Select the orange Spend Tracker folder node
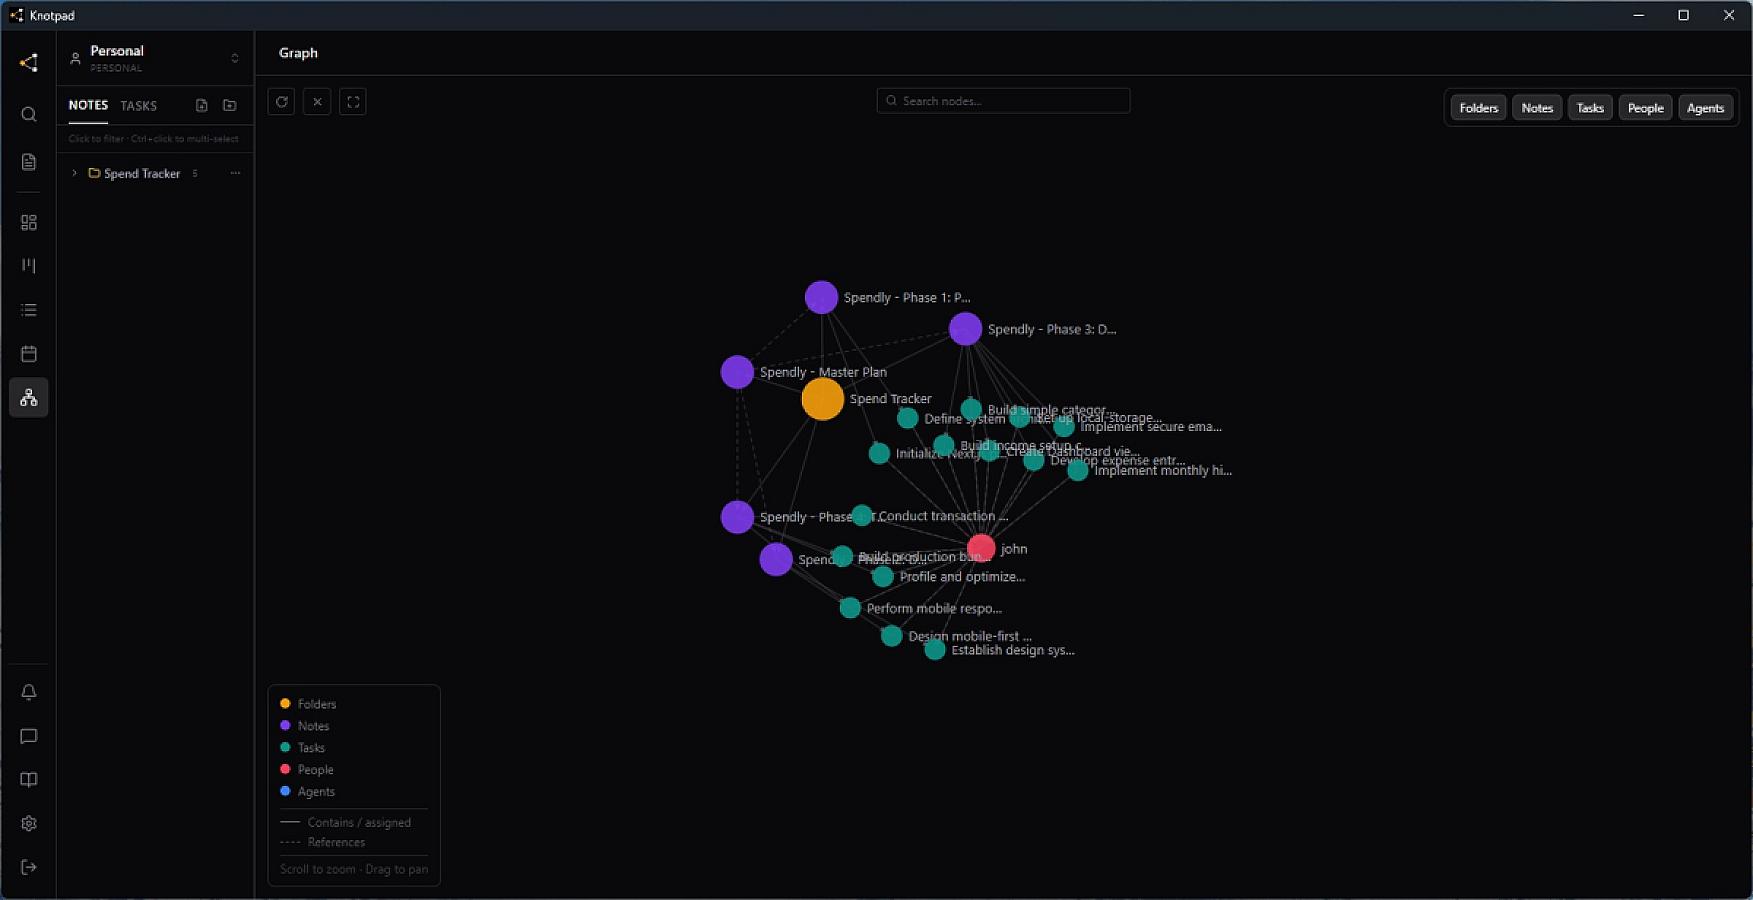The image size is (1753, 900). [x=823, y=399]
